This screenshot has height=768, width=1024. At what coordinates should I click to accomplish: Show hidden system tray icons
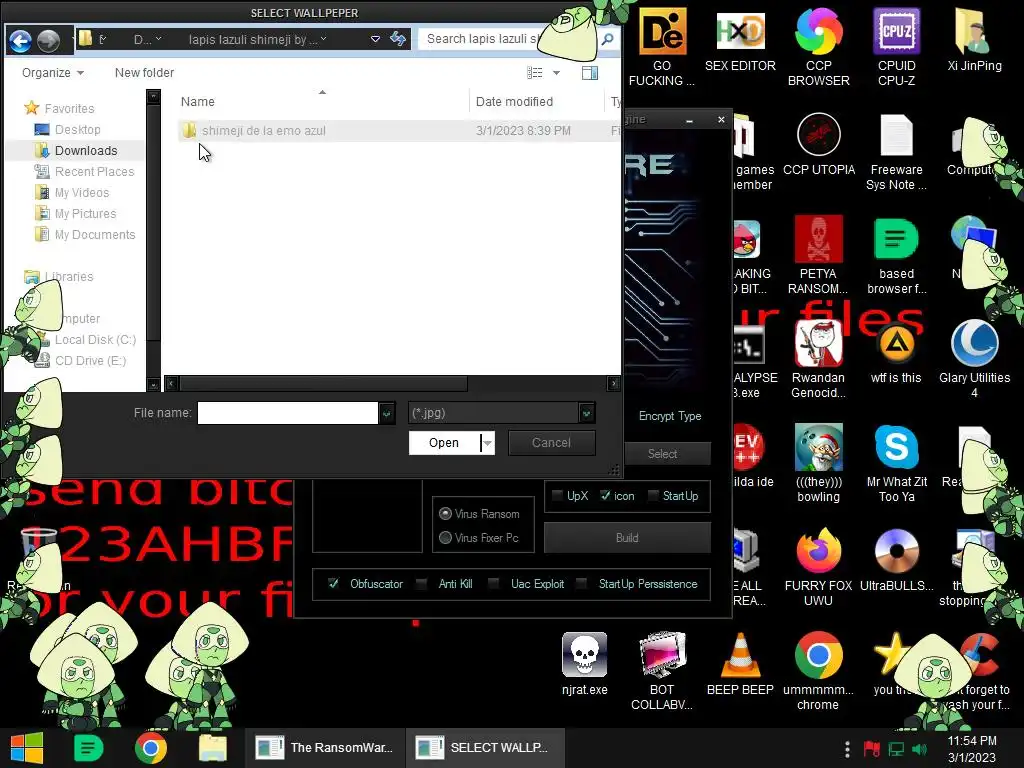click(x=847, y=748)
